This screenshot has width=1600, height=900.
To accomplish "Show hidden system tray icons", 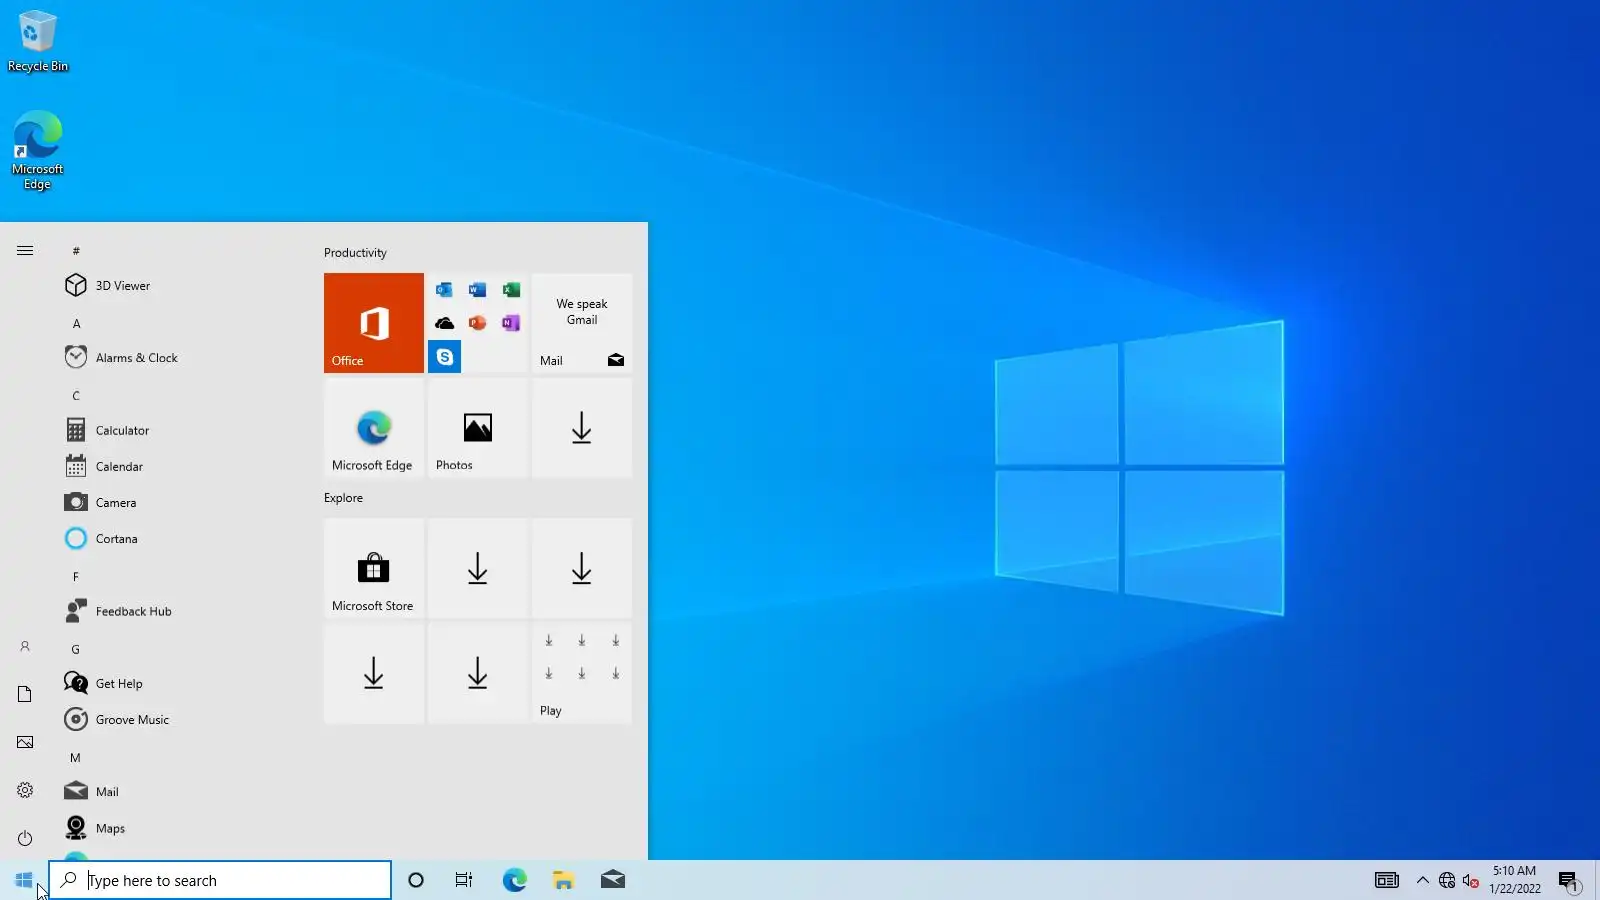I will (1422, 880).
